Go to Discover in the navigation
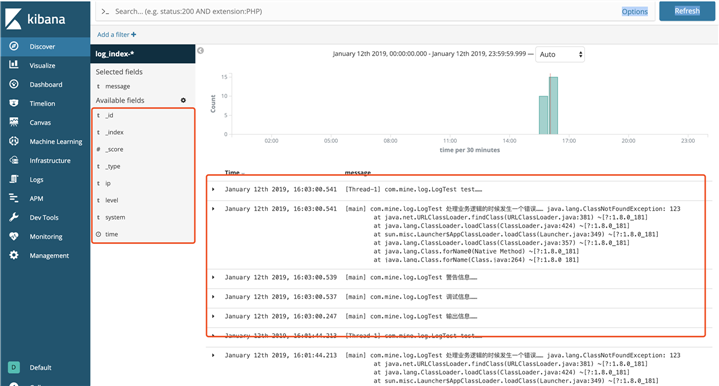 (x=42, y=46)
